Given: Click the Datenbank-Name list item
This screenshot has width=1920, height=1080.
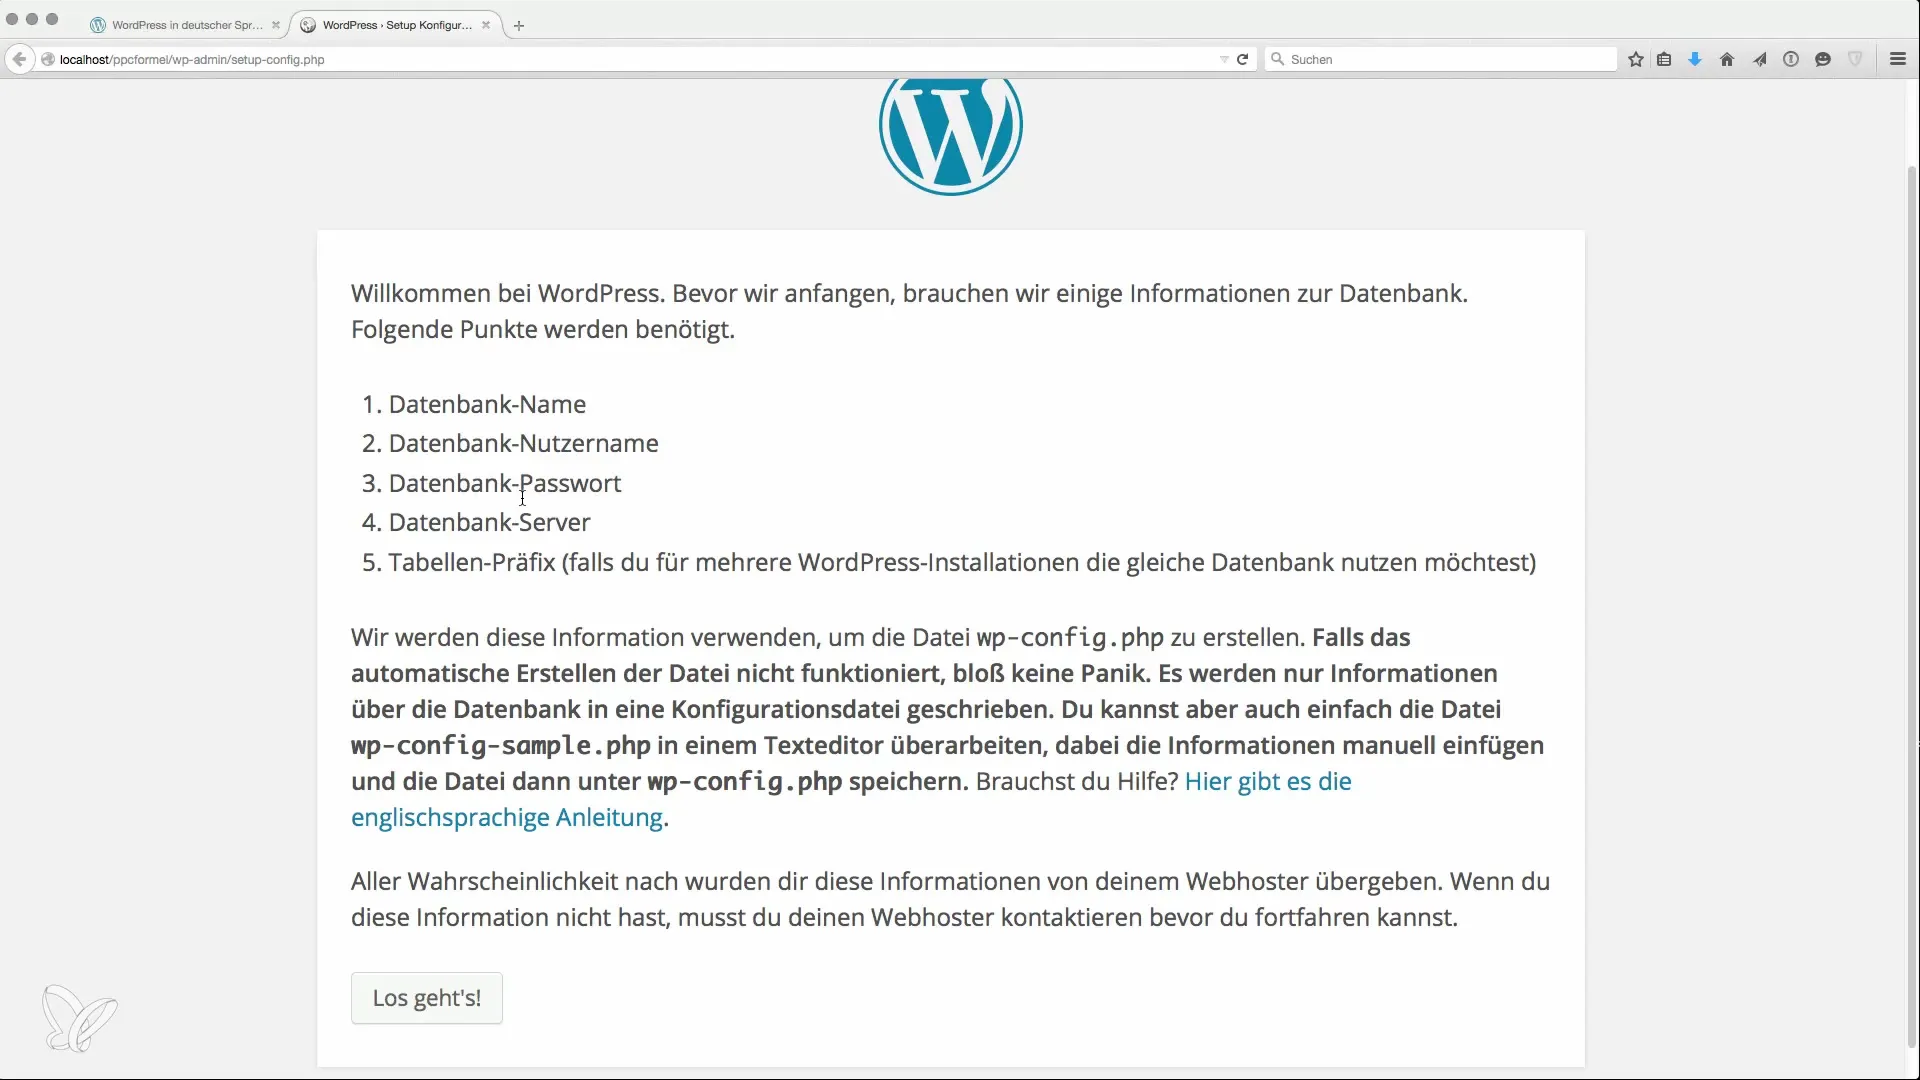Looking at the screenshot, I should [x=487, y=404].
